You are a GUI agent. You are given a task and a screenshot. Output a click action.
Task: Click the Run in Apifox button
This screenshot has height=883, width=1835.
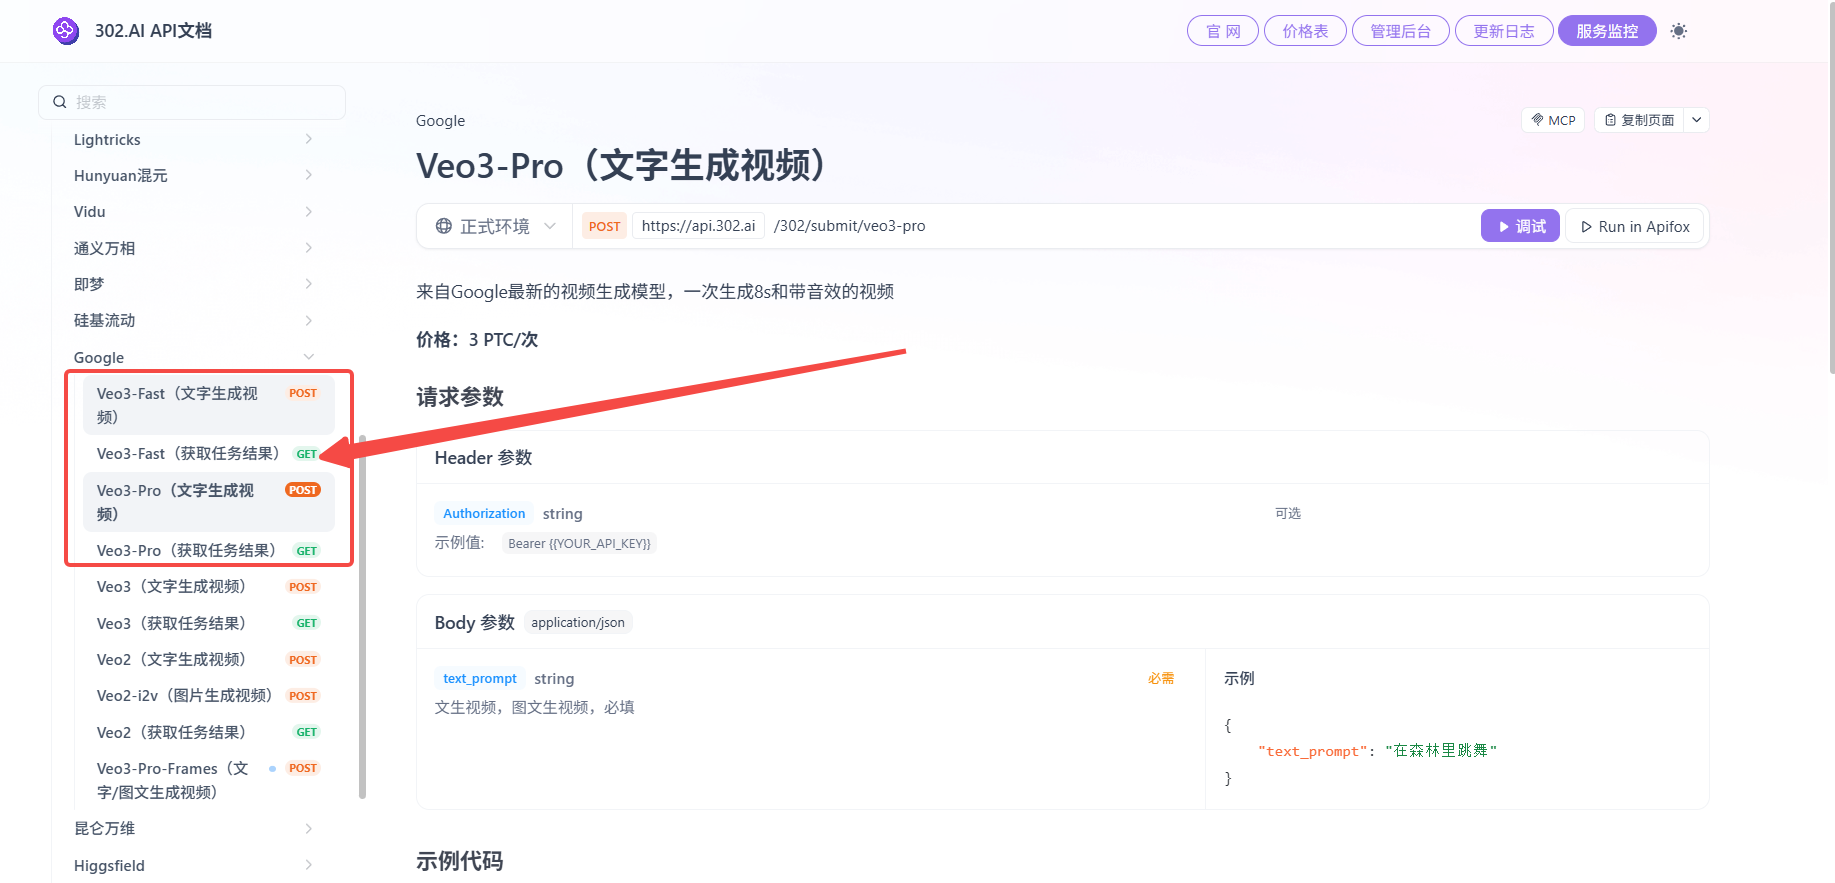(x=1636, y=226)
